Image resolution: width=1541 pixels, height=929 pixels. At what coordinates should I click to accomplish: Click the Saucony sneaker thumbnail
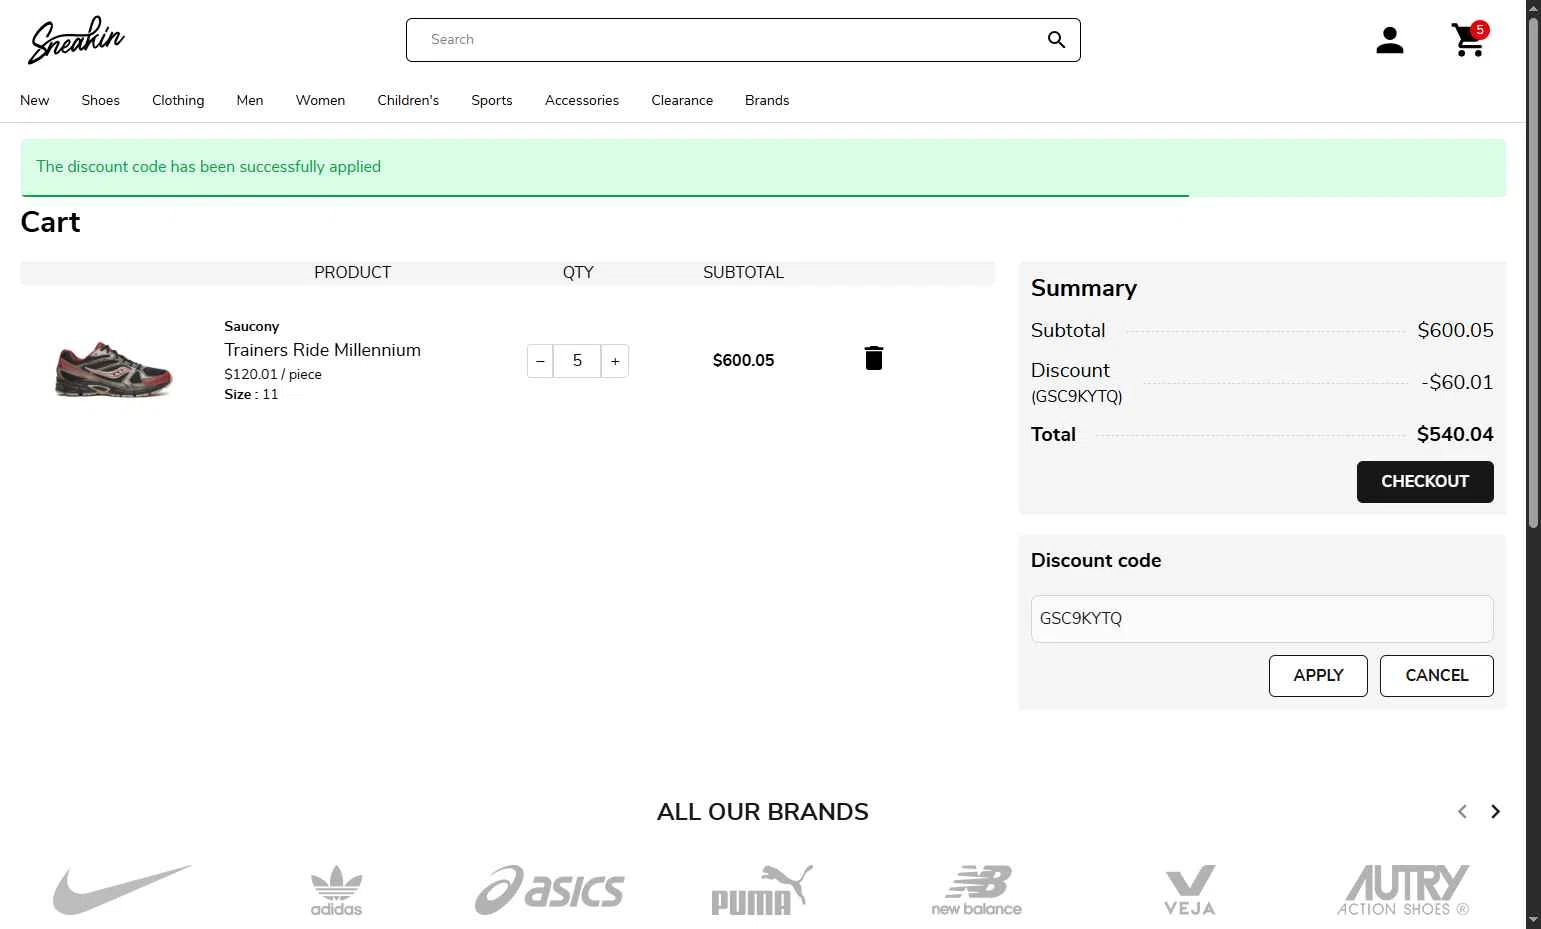point(113,368)
